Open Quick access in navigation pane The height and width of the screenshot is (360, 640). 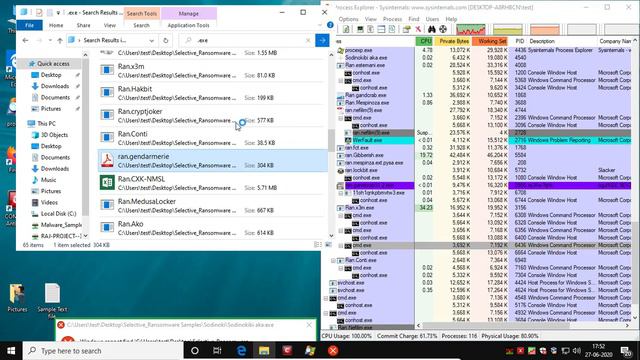(53, 64)
